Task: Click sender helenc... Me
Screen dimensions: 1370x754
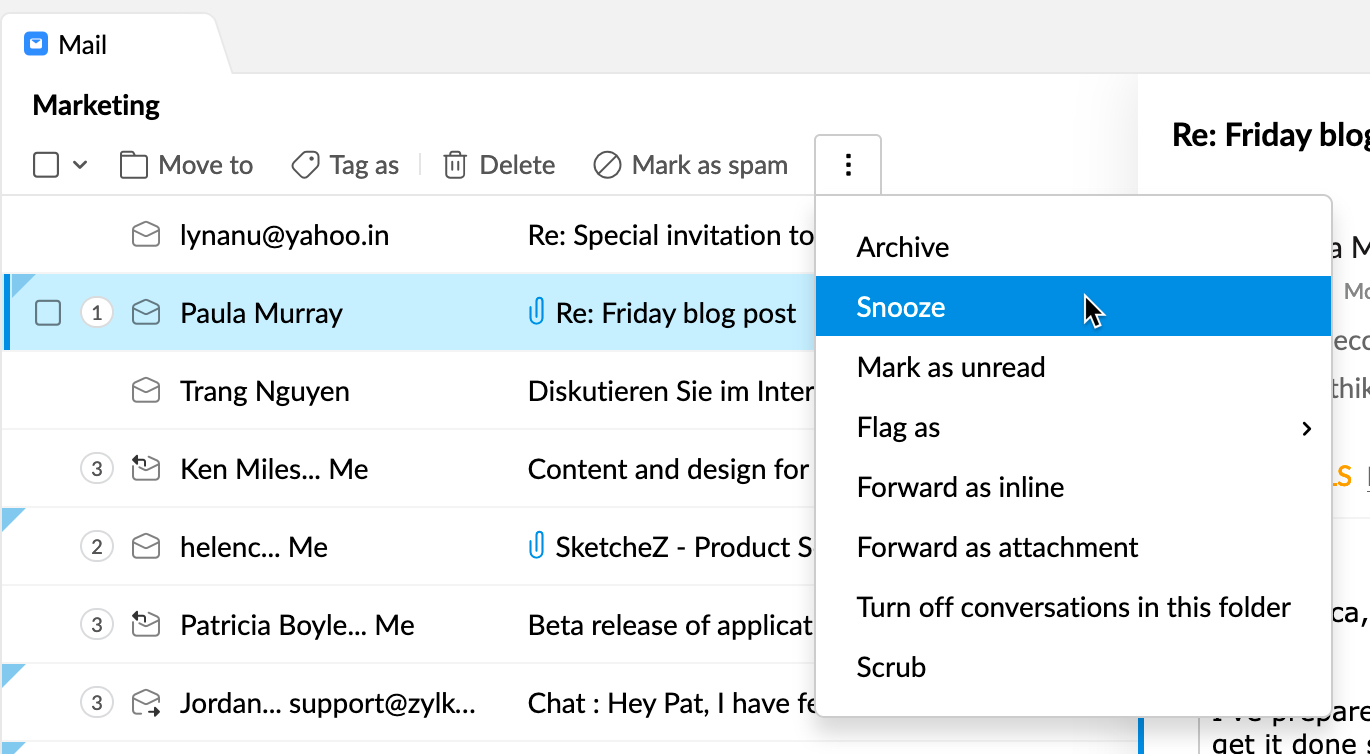Action: (254, 547)
